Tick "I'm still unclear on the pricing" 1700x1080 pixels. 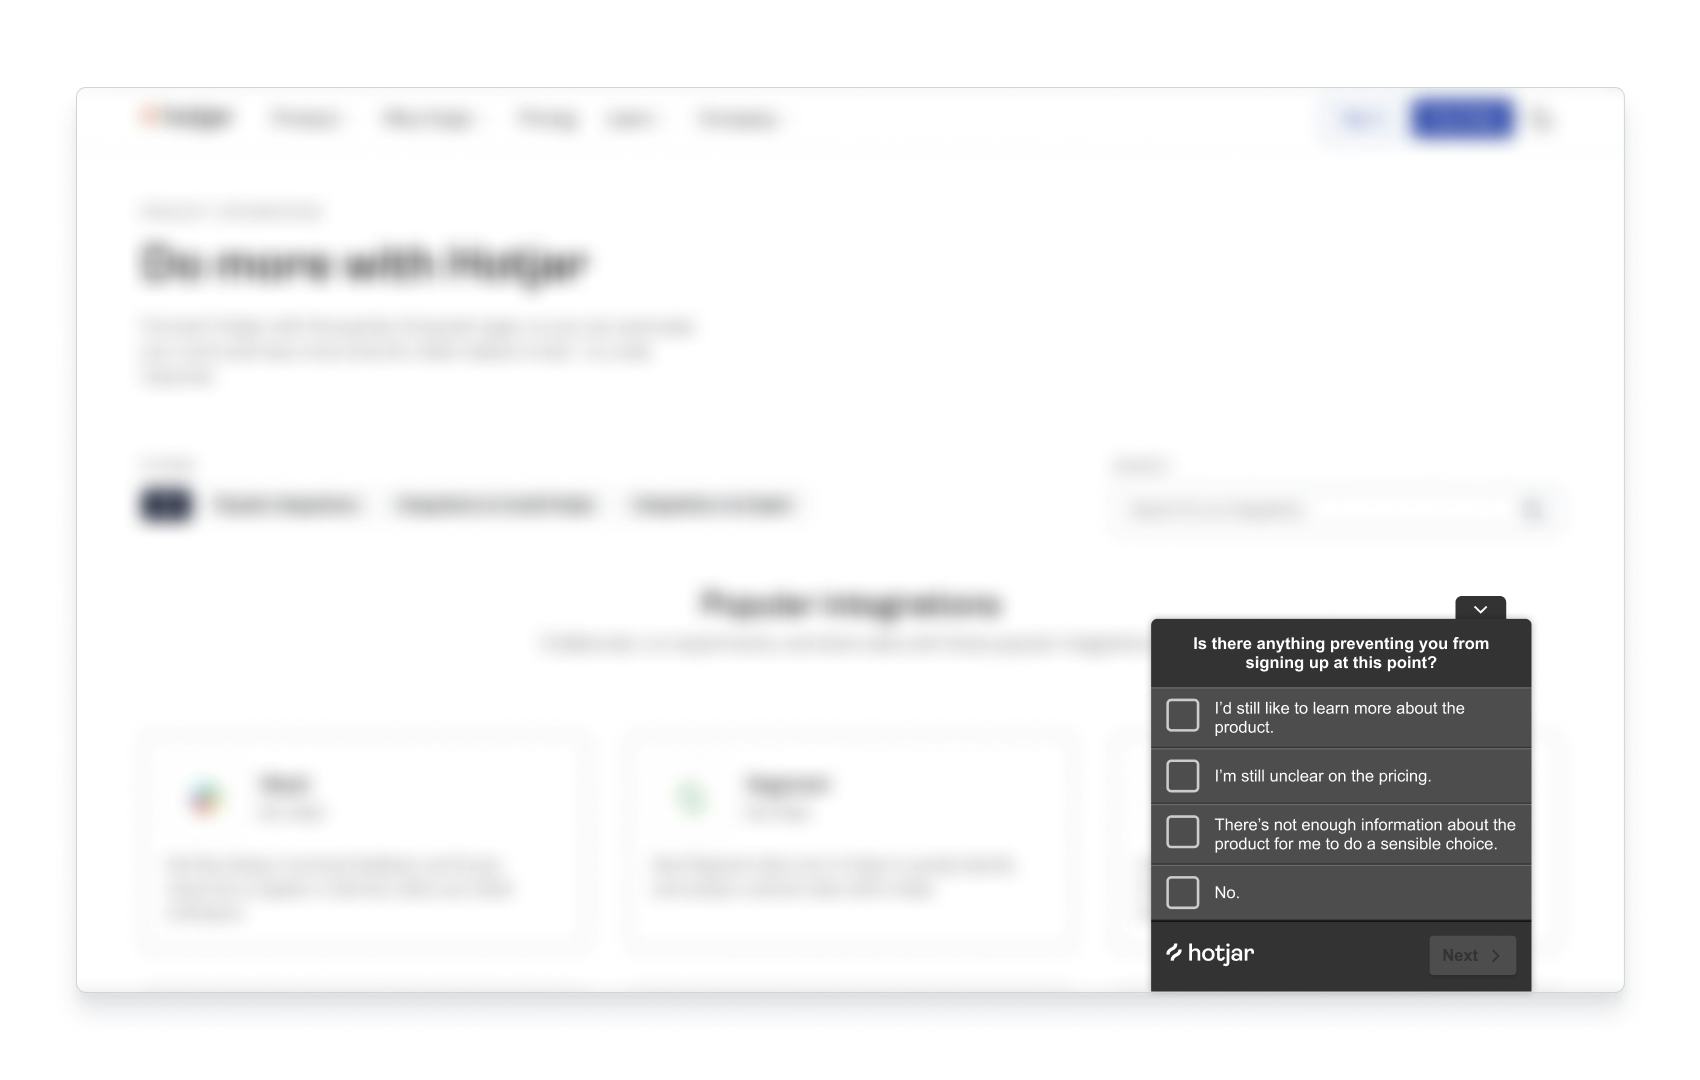[1182, 776]
